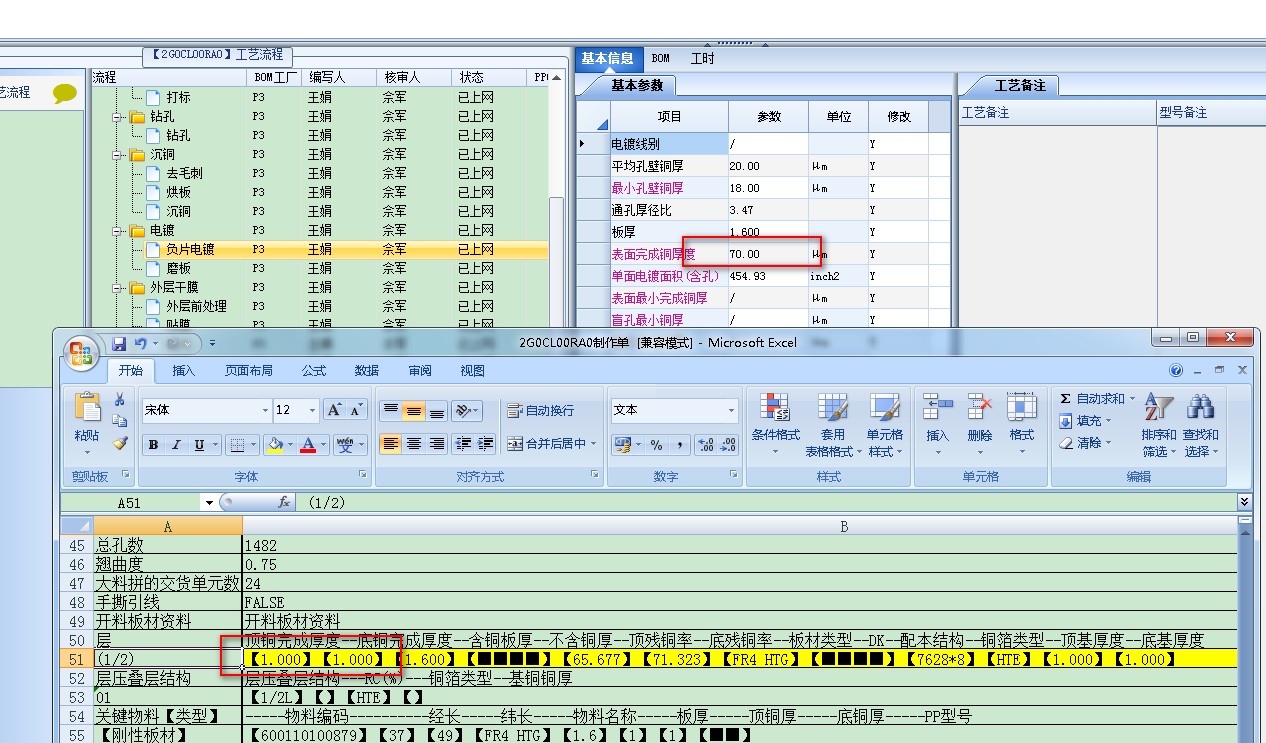Increase font size with large A icon
The height and width of the screenshot is (743, 1266).
point(334,410)
